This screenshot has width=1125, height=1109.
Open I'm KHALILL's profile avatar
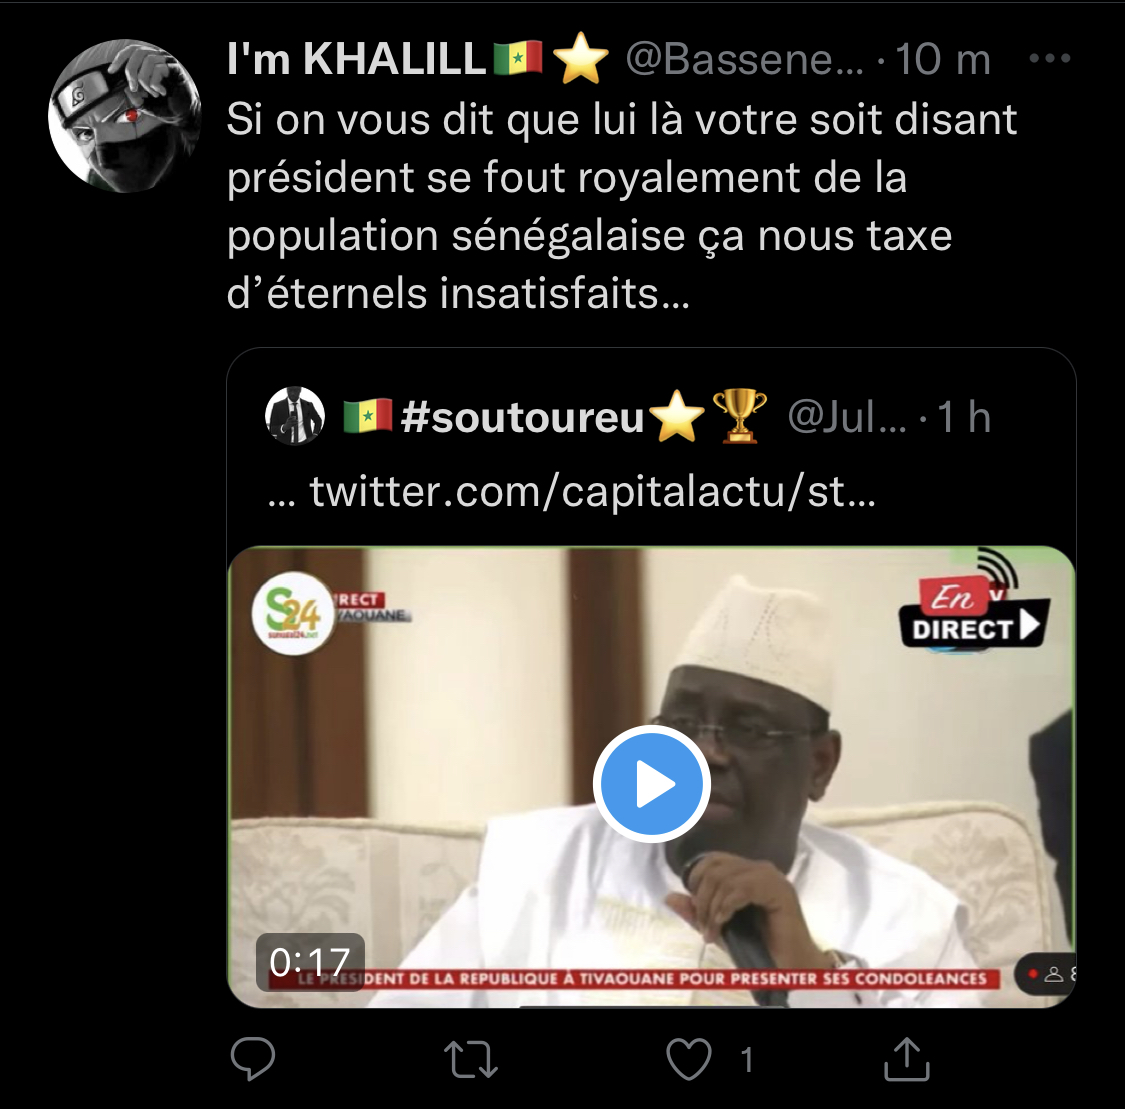pos(124,116)
